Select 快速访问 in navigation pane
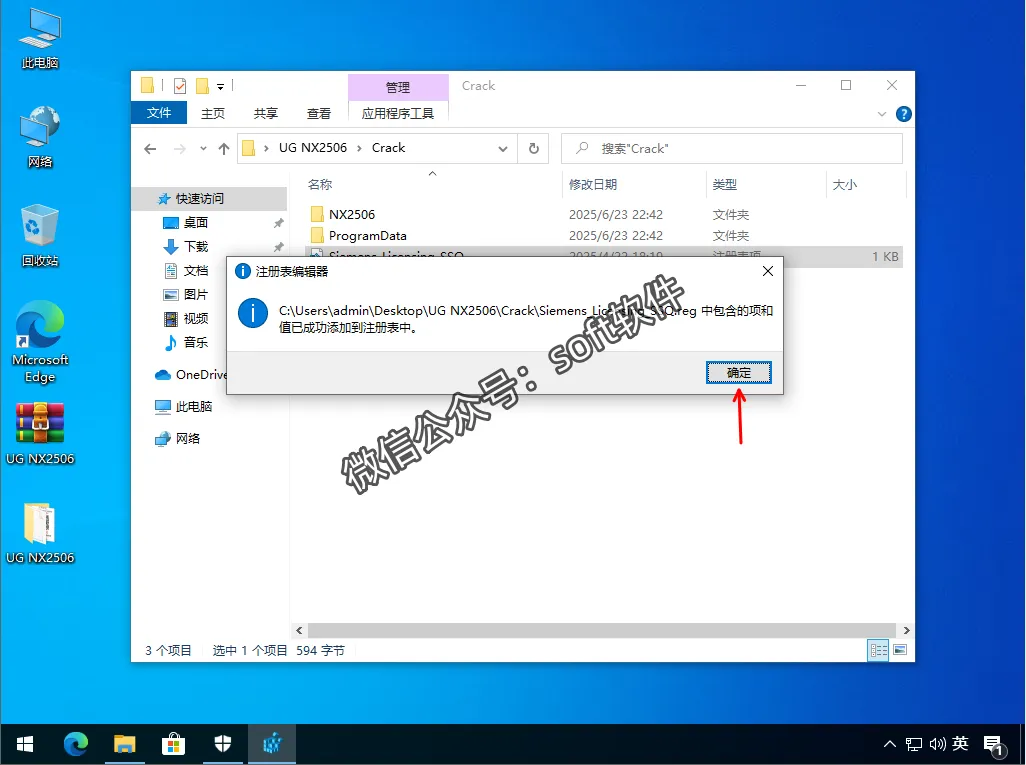This screenshot has height=765, width=1026. point(209,198)
